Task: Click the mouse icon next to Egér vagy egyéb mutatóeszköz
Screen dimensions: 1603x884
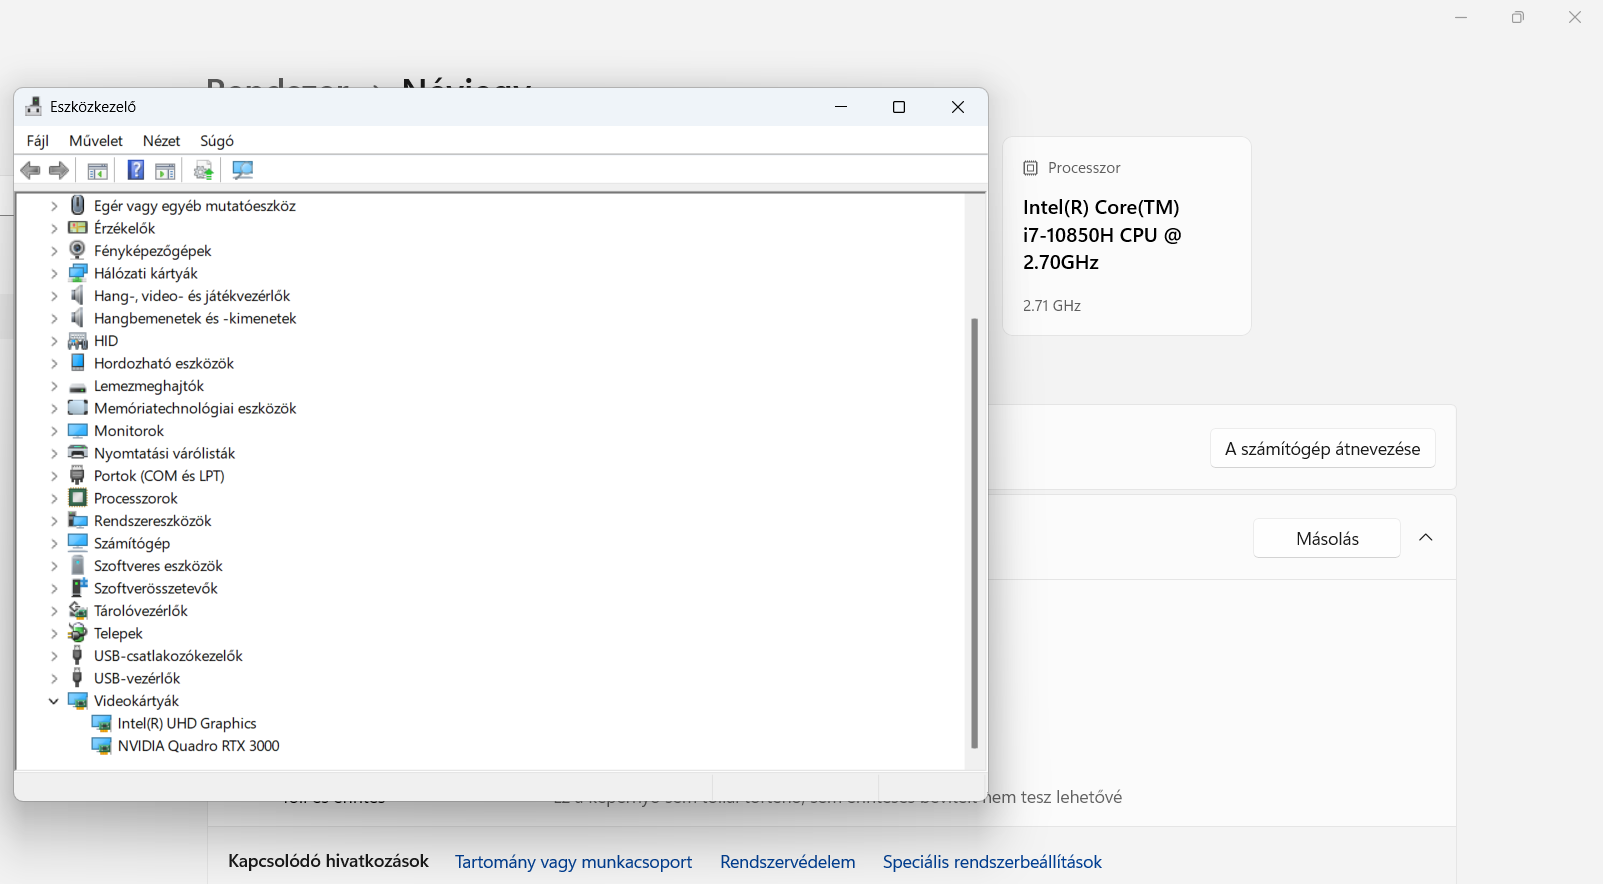Action: coord(78,205)
